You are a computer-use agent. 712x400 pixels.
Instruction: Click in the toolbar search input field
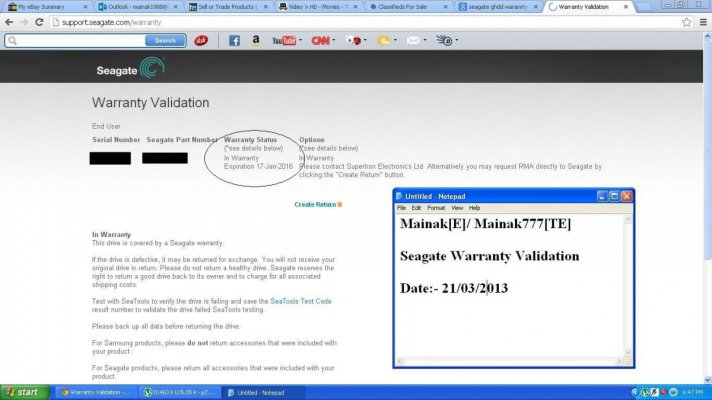(x=81, y=41)
